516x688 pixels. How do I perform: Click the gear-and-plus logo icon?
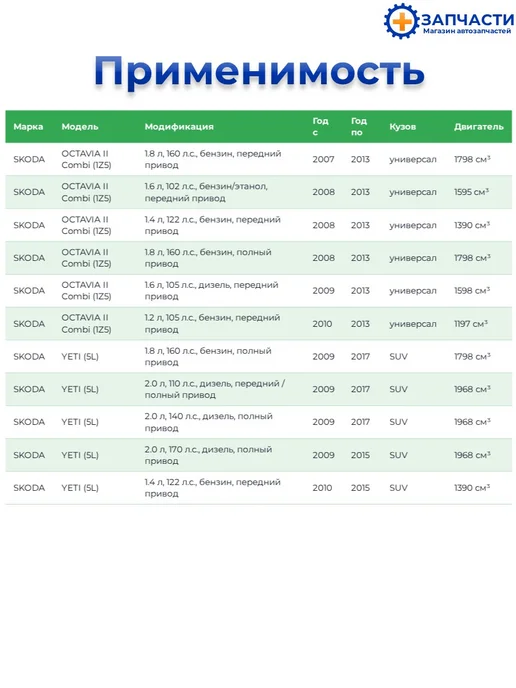(x=401, y=21)
